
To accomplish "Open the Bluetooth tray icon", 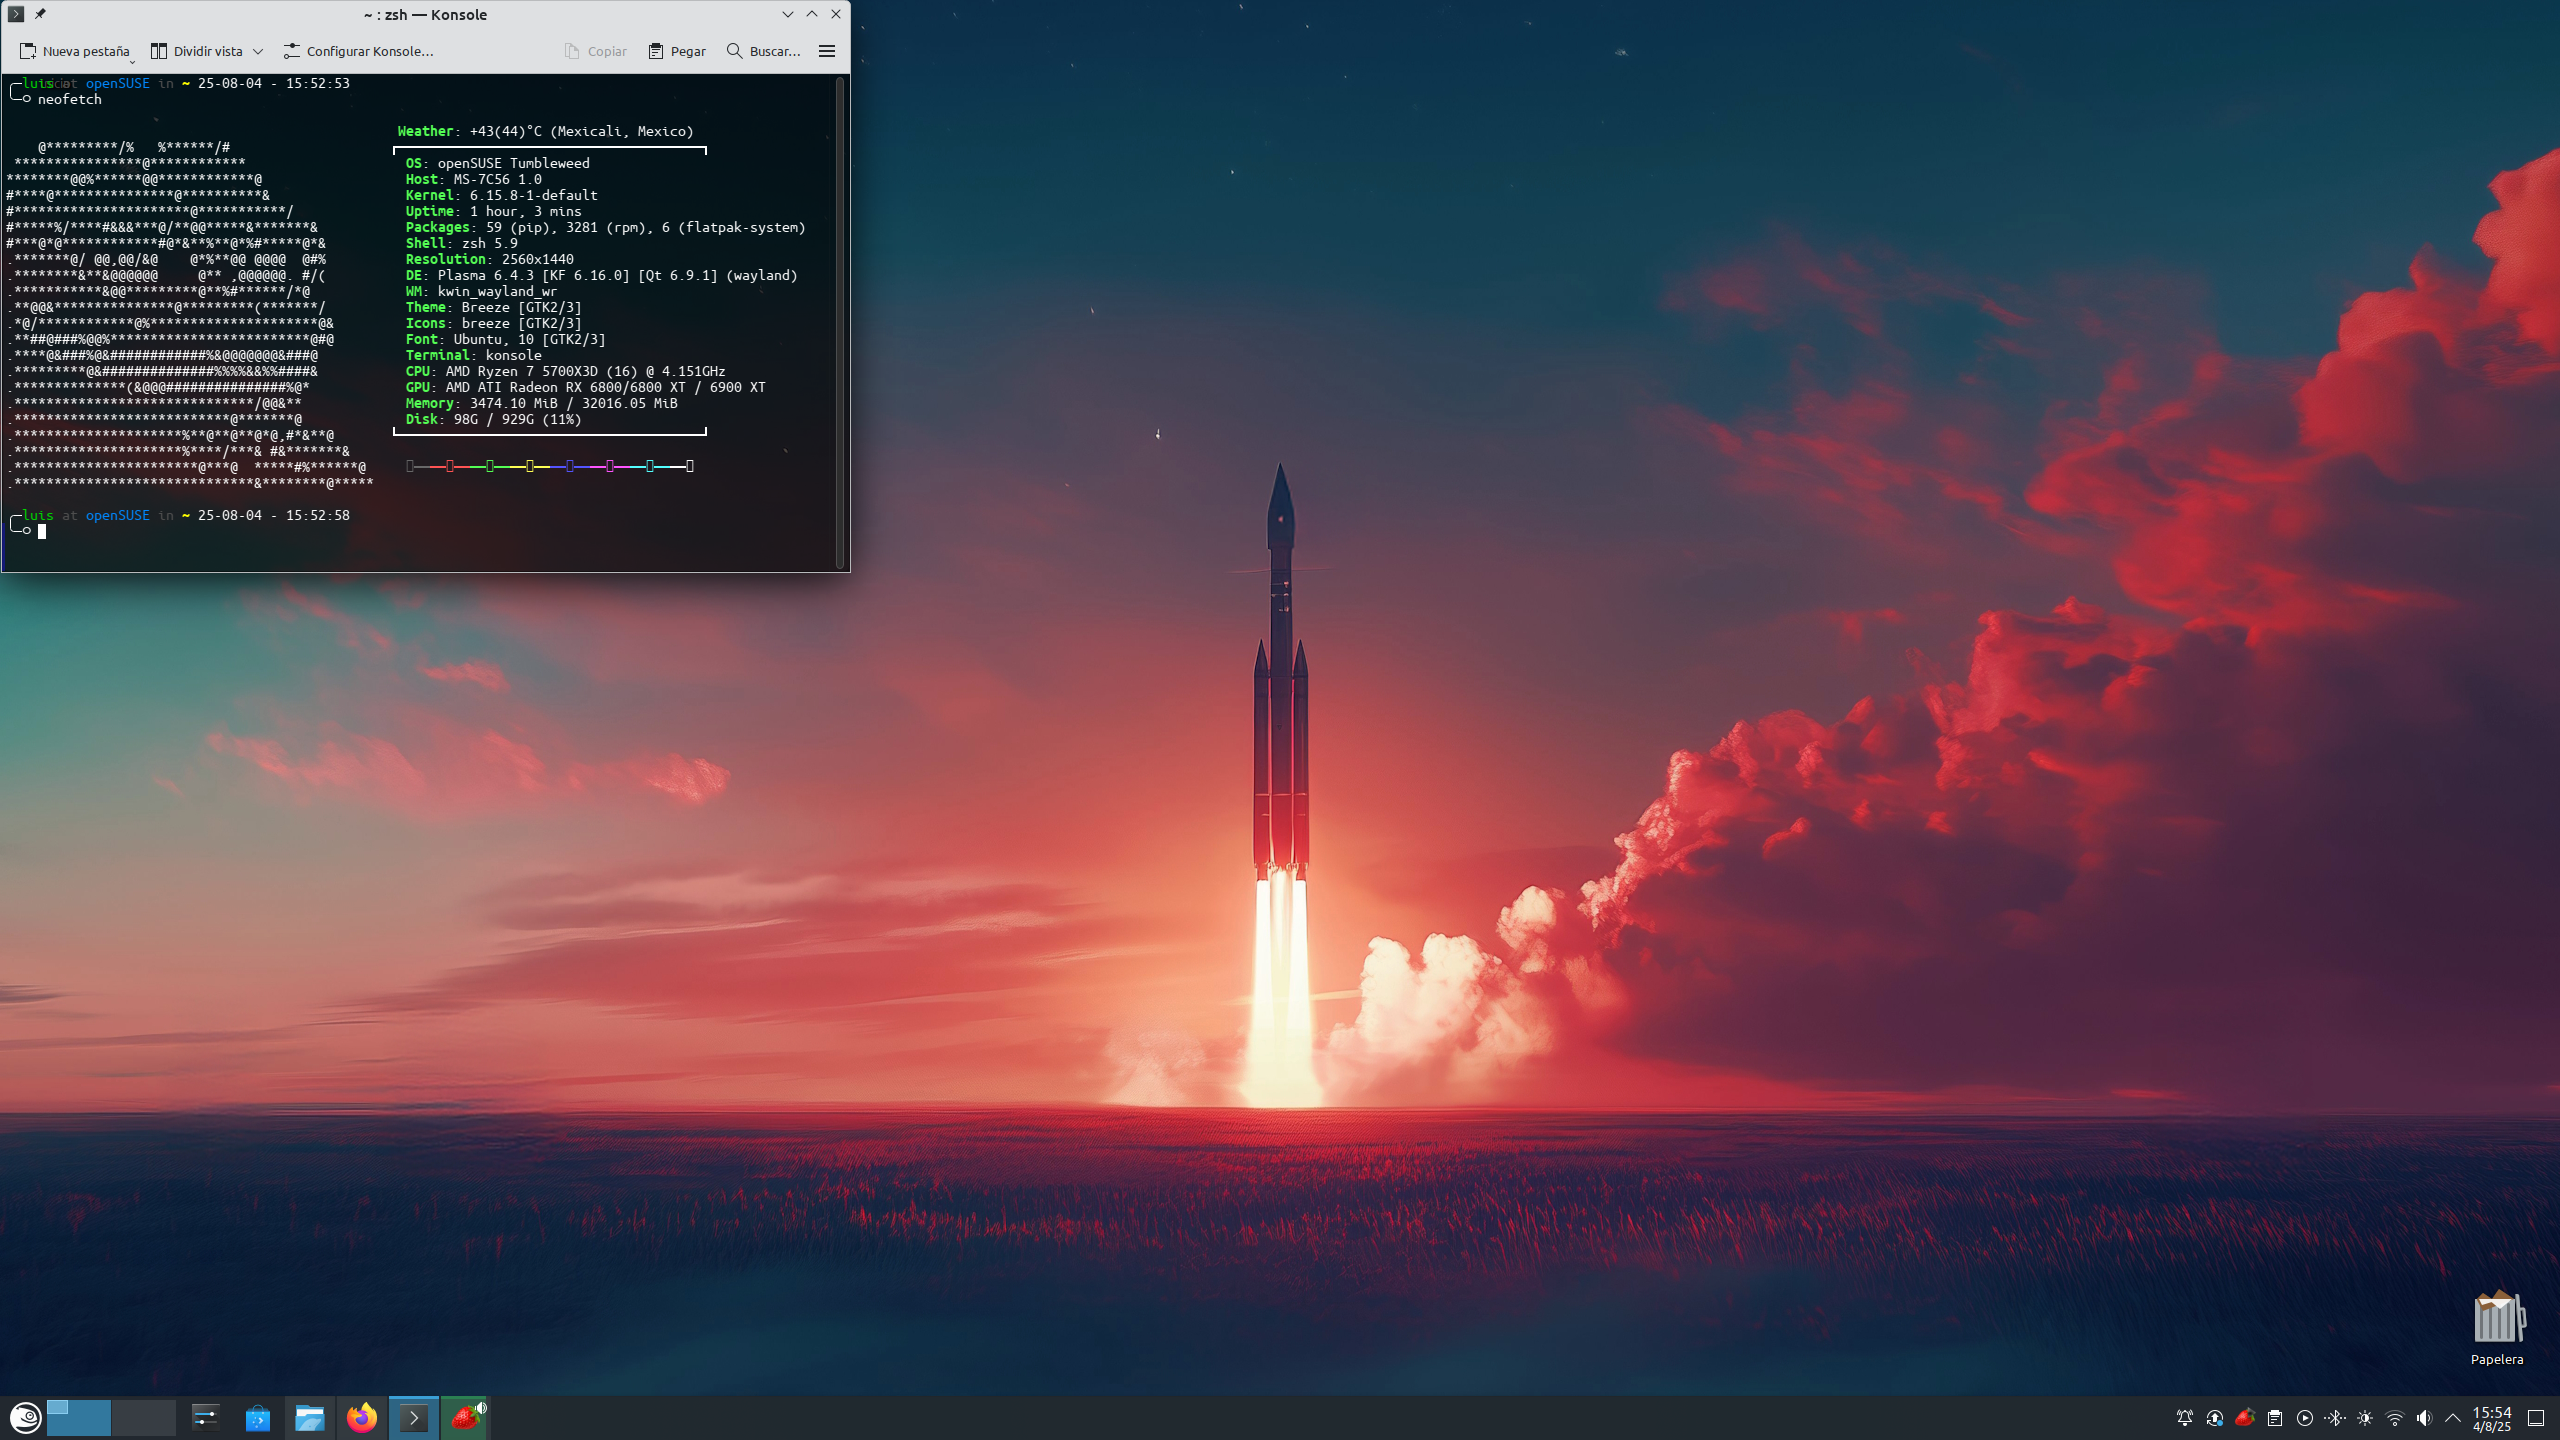I will point(2335,1418).
